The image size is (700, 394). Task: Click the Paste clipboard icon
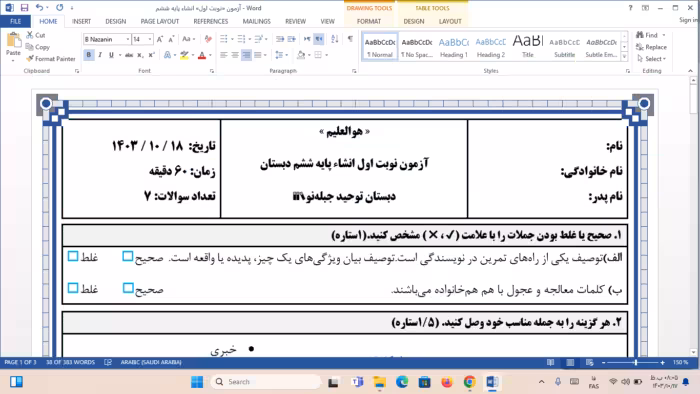[x=13, y=41]
